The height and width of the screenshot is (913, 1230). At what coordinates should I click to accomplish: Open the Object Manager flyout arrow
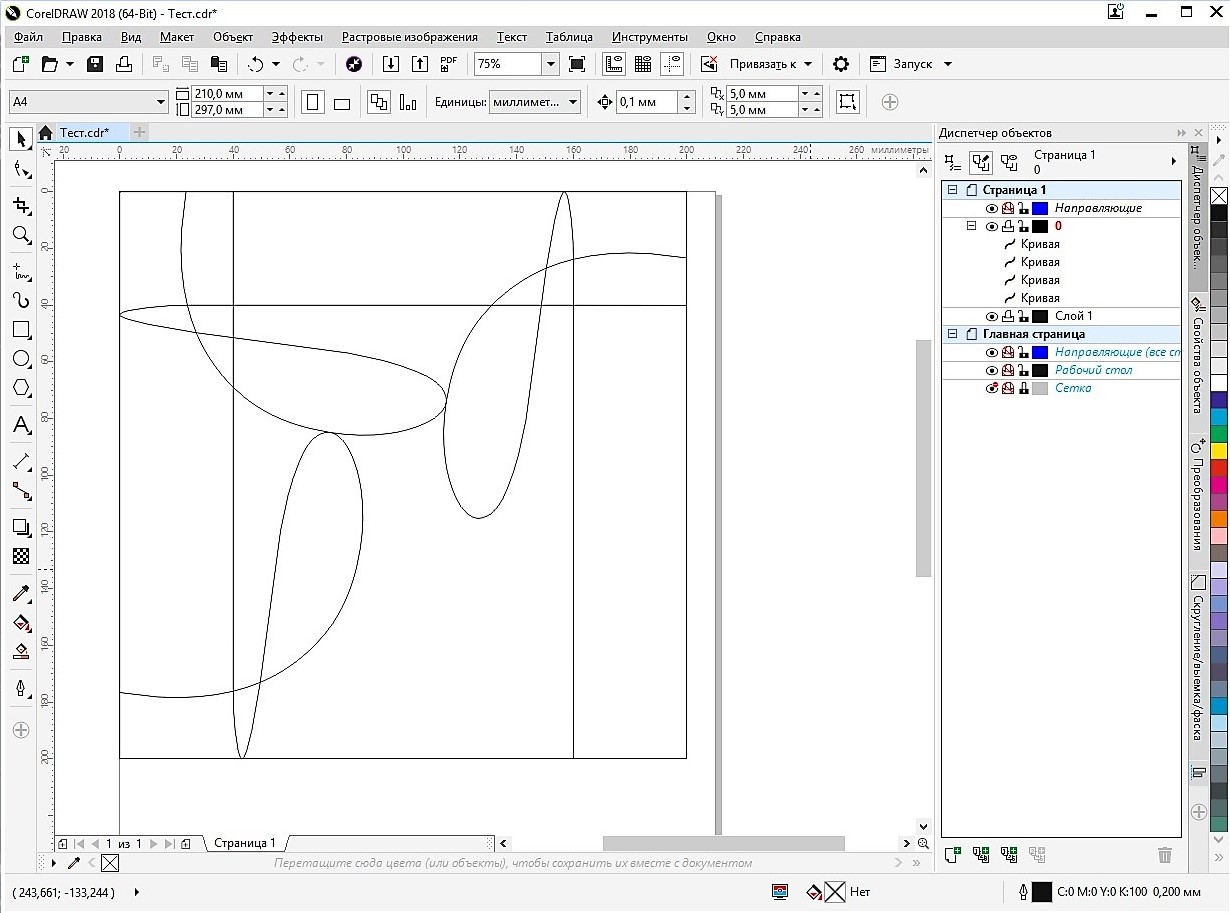[x=1174, y=161]
